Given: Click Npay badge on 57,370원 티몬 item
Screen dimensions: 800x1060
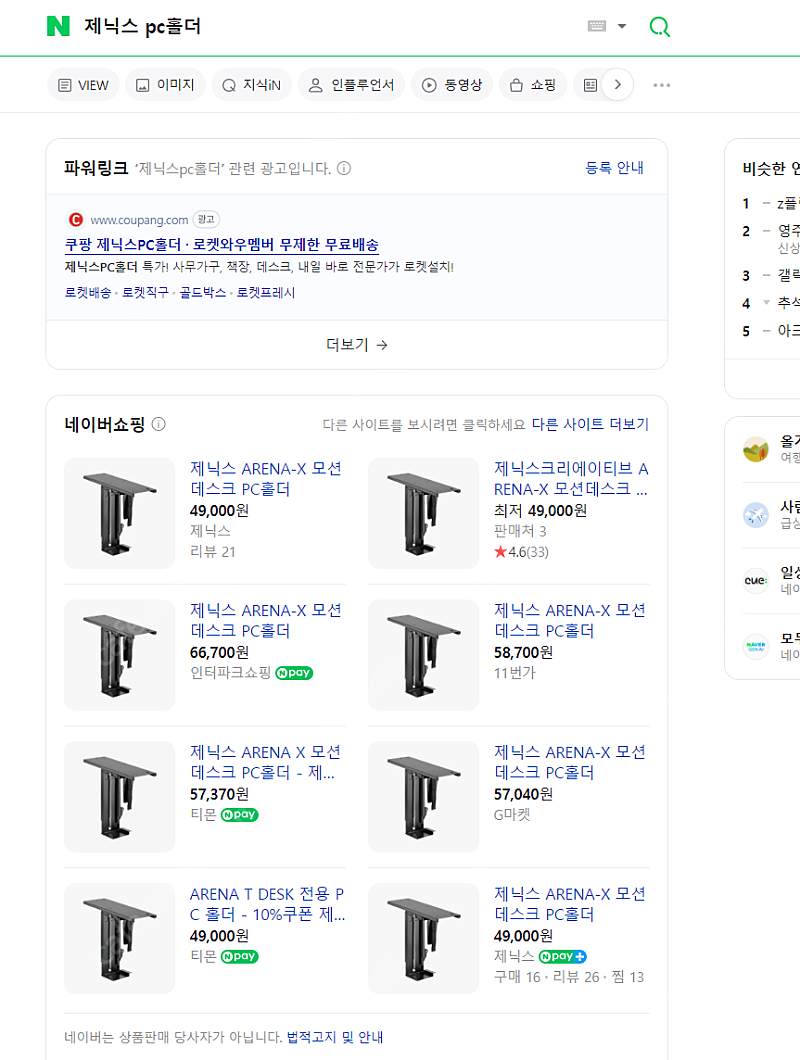Looking at the screenshot, I should pyautogui.click(x=239, y=815).
